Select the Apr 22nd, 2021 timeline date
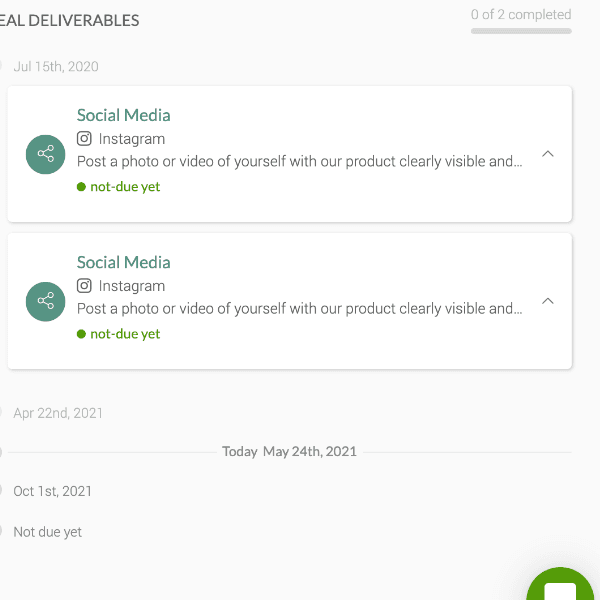 (58, 413)
